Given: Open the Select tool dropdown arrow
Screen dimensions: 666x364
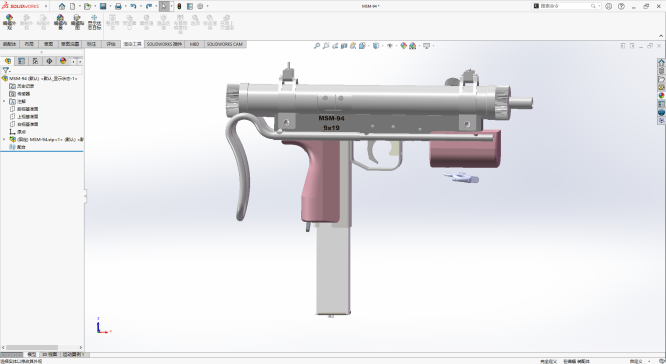Looking at the screenshot, I should pos(171,6).
